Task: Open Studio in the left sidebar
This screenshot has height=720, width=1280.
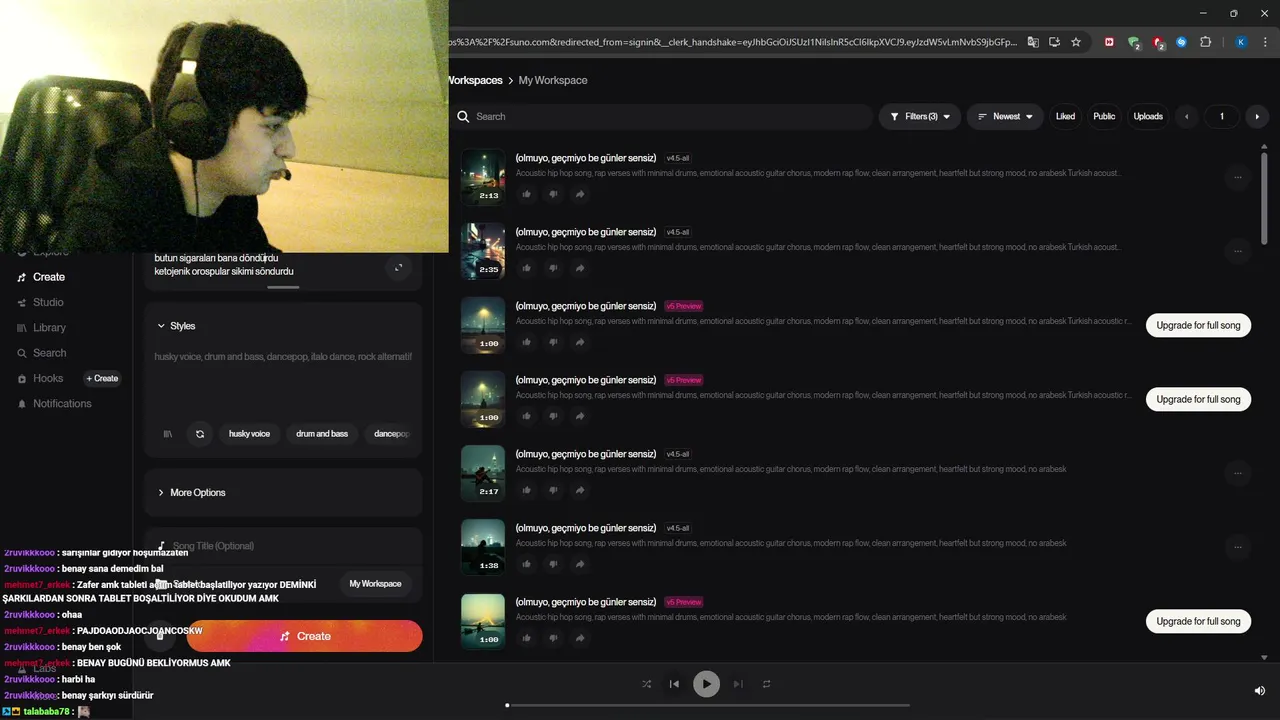Action: pos(48,302)
